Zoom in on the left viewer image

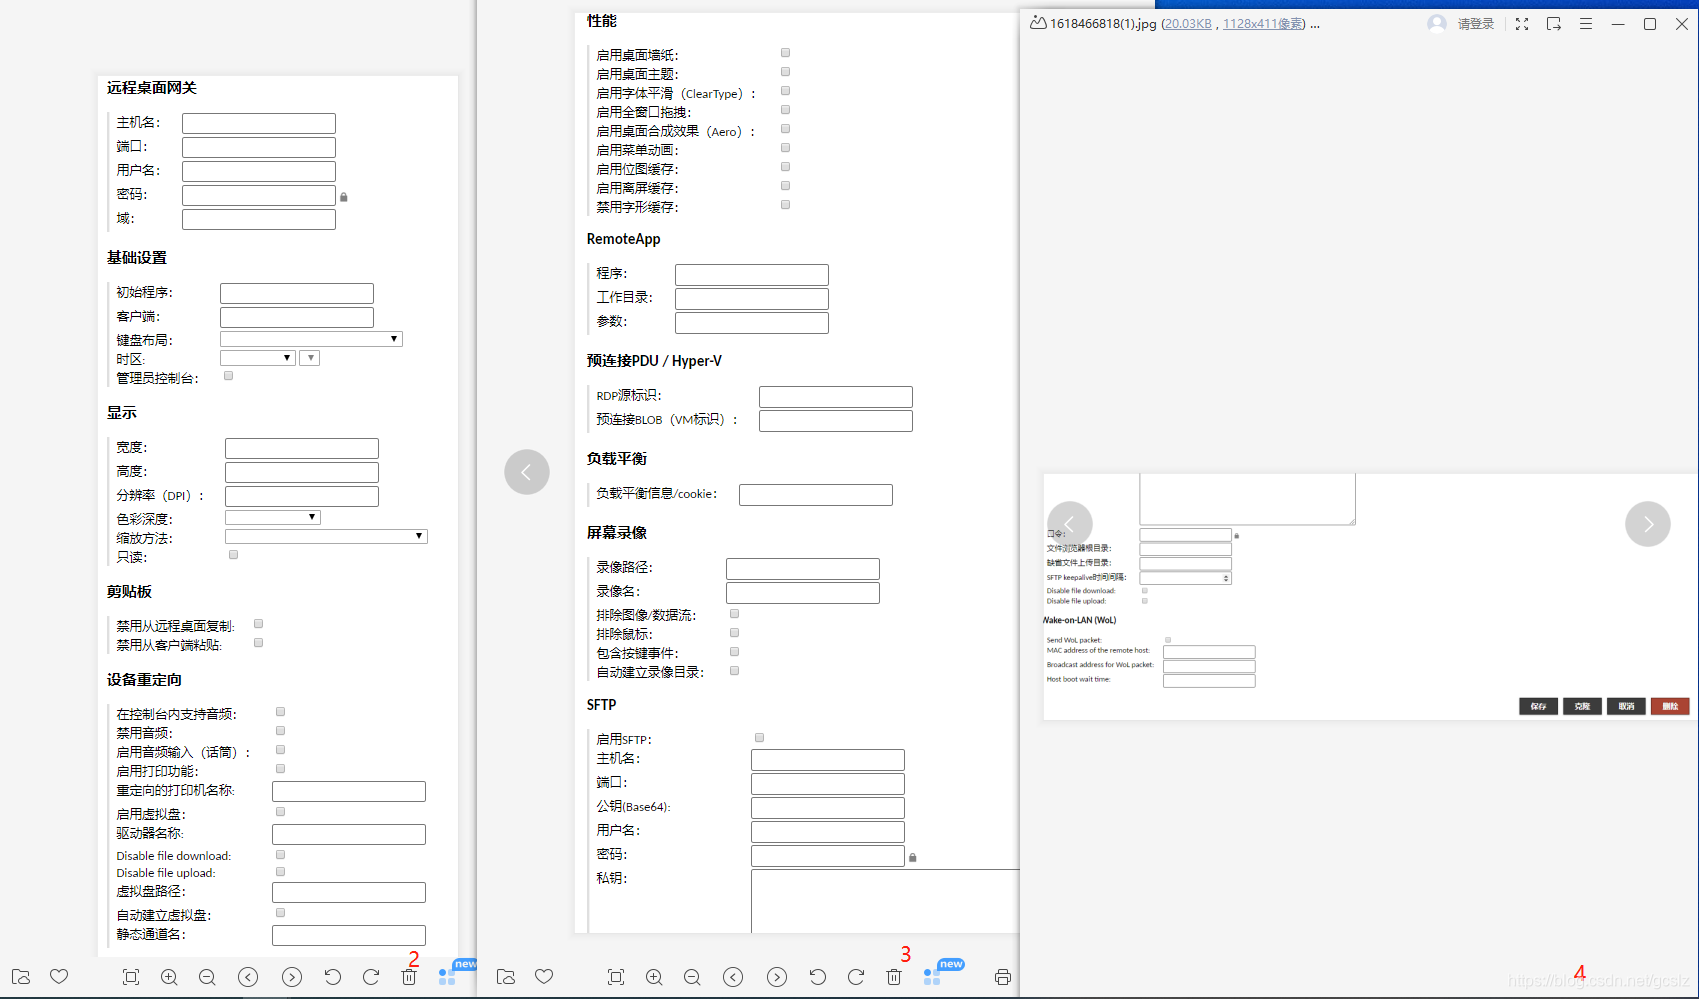click(169, 977)
